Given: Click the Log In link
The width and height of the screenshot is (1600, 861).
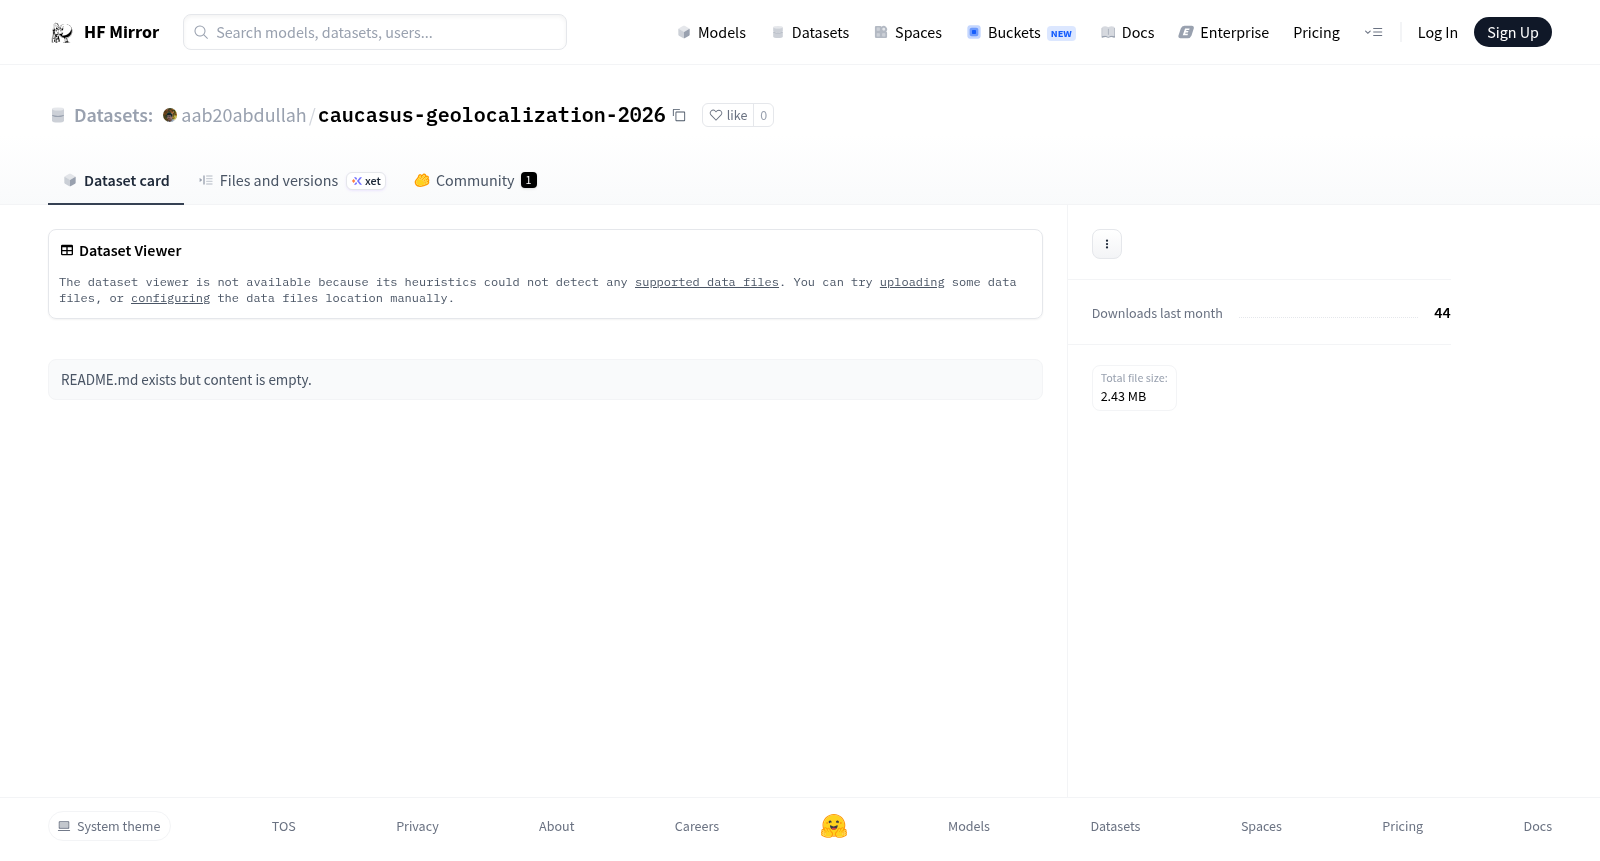Looking at the screenshot, I should [x=1437, y=32].
